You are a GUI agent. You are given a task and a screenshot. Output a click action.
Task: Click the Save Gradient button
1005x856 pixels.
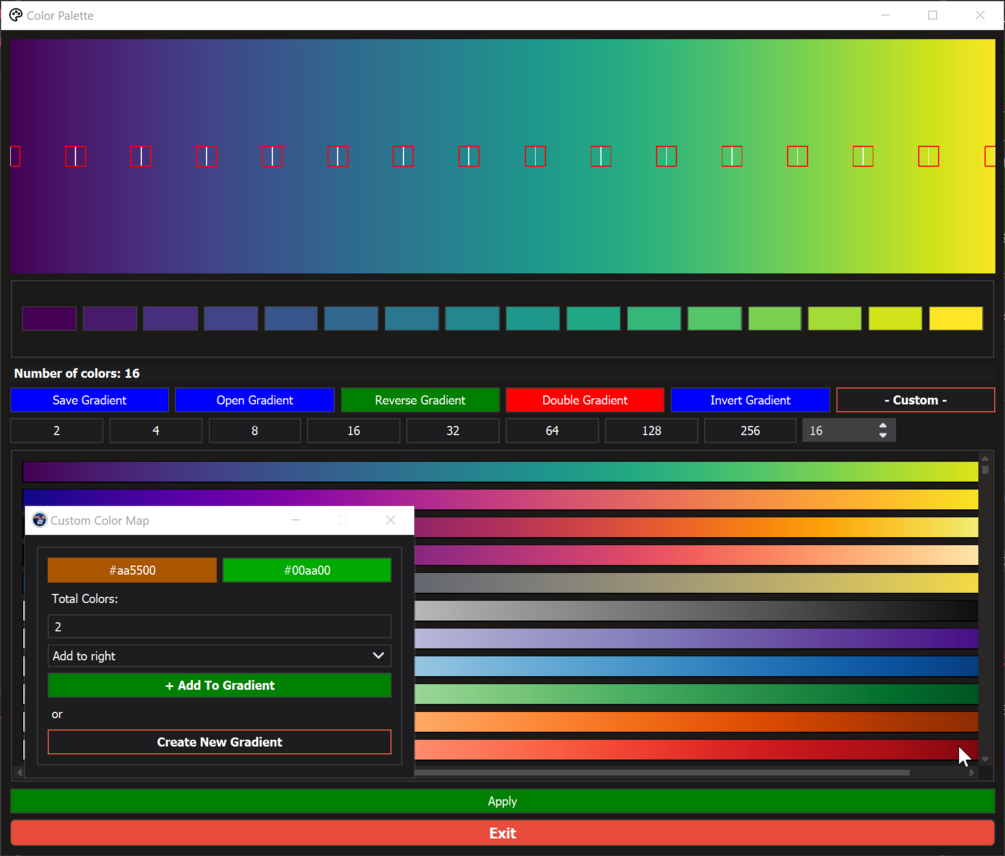click(x=90, y=400)
